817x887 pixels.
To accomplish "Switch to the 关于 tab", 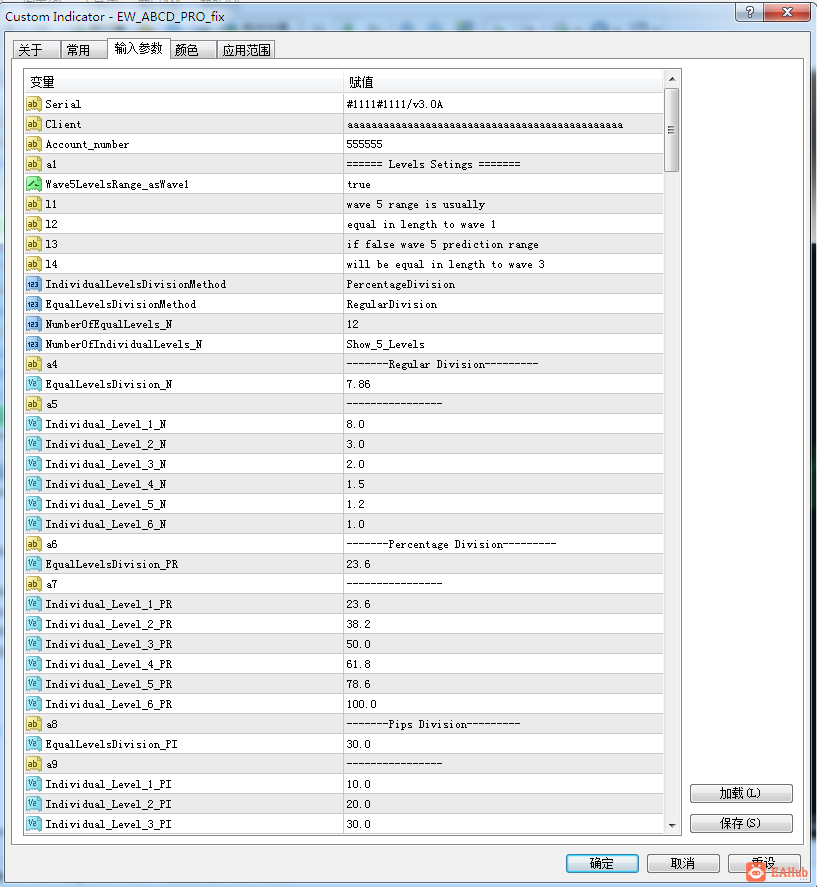I will pyautogui.click(x=36, y=50).
